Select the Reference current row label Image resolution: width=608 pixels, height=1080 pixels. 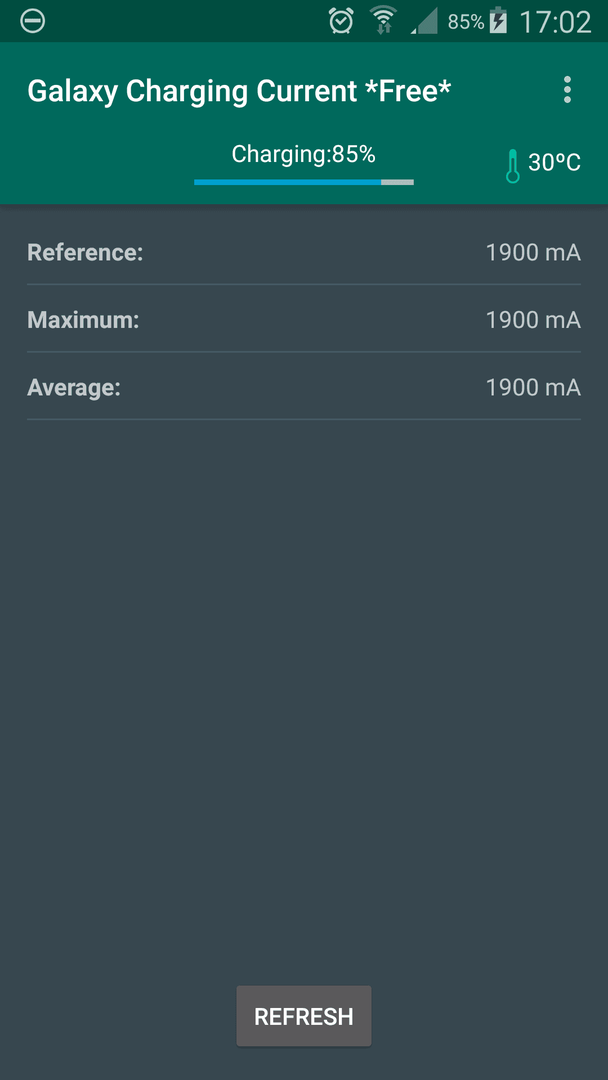[x=85, y=252]
